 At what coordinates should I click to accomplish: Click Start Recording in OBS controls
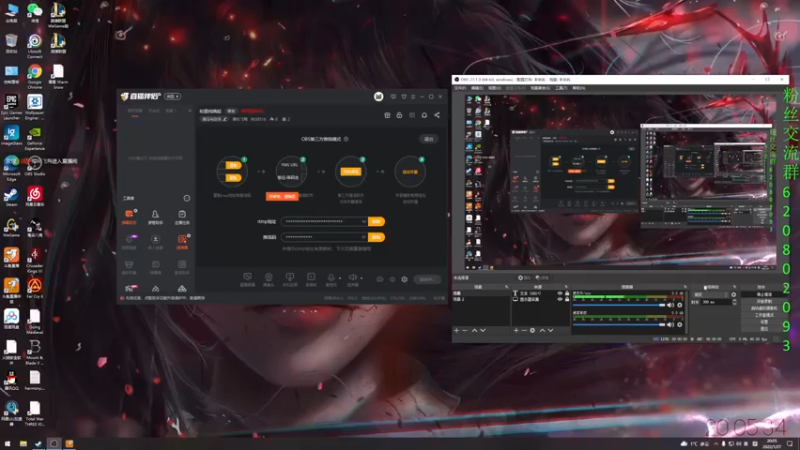tap(764, 301)
